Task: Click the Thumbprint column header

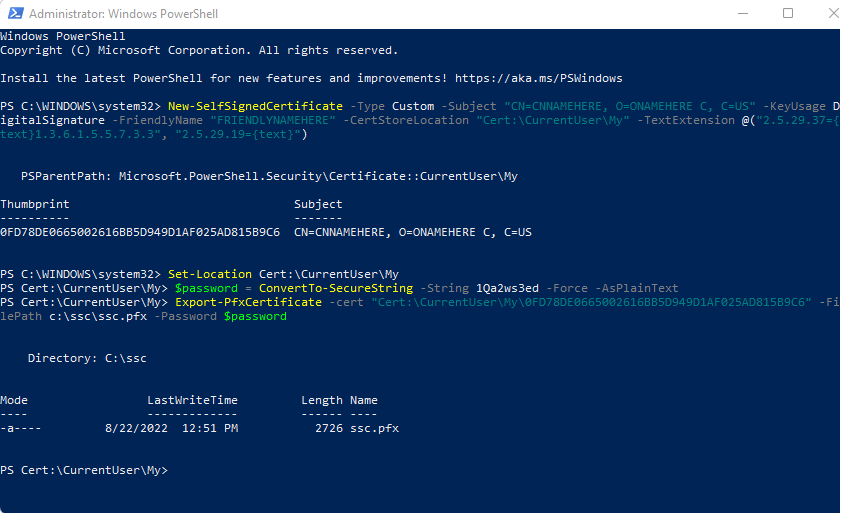Action: point(35,204)
